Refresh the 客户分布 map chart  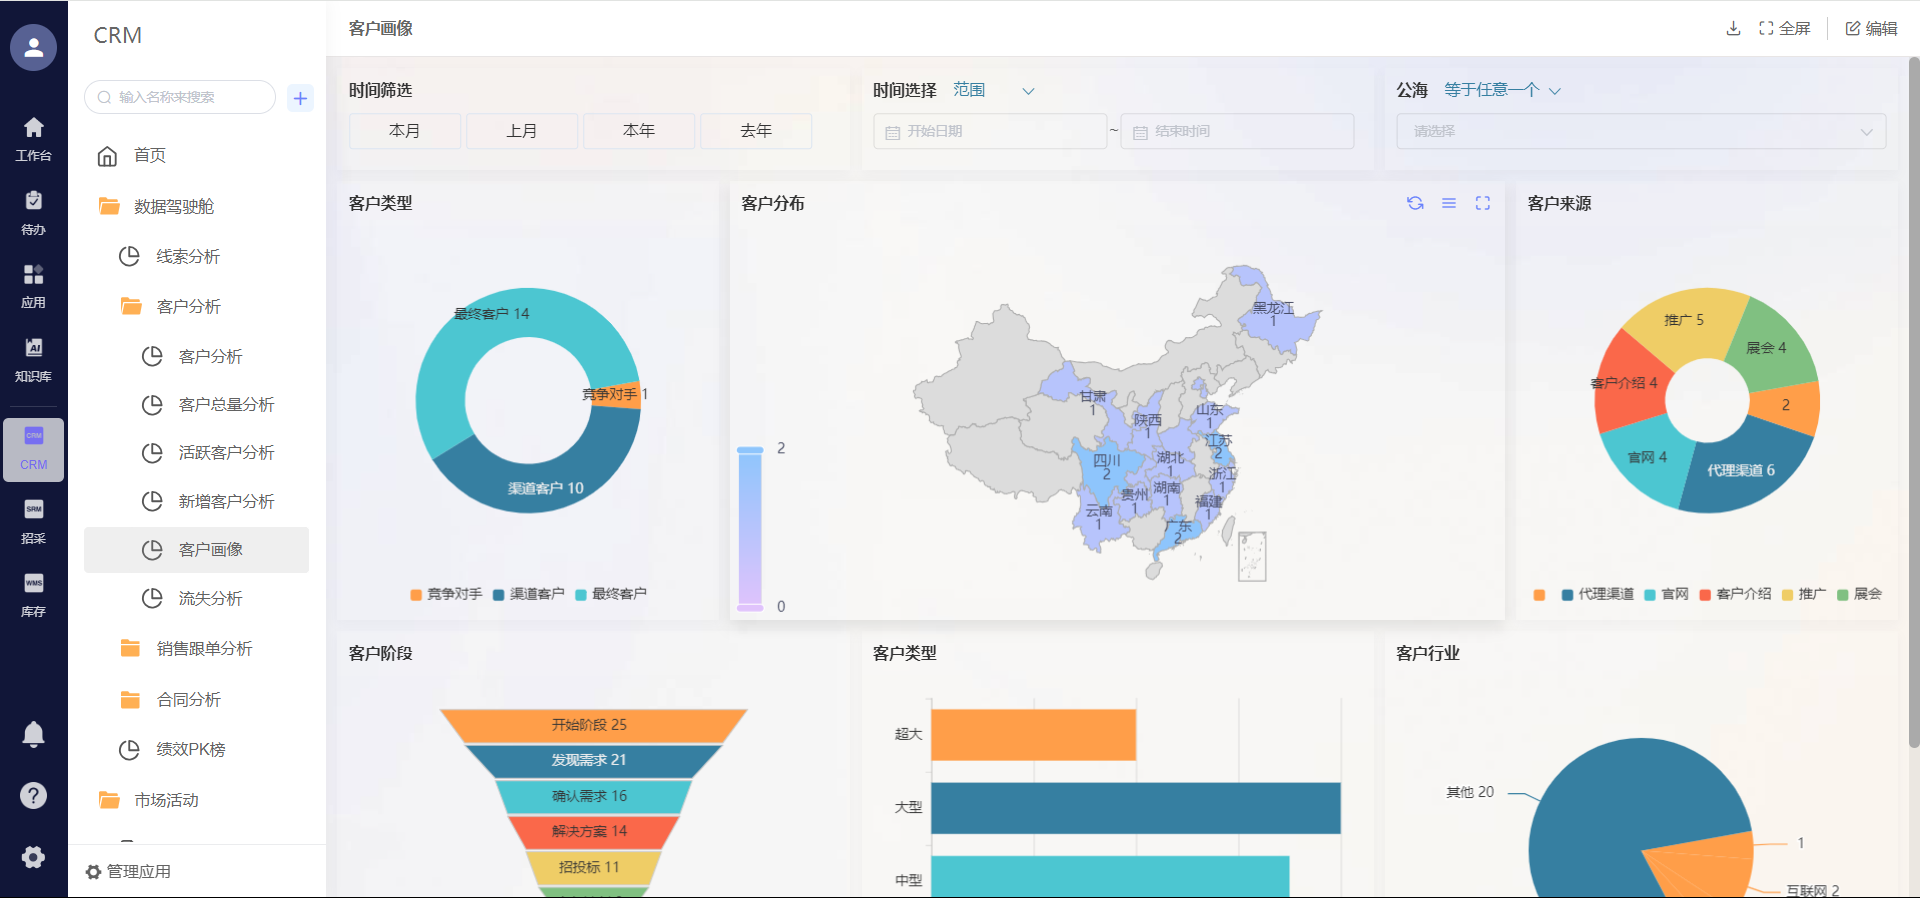tap(1415, 203)
